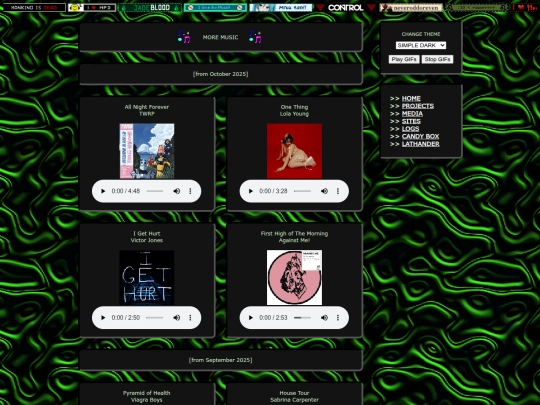Screen dimensions: 540x405
Task: Open the PROJECTS link
Action: (x=418, y=106)
